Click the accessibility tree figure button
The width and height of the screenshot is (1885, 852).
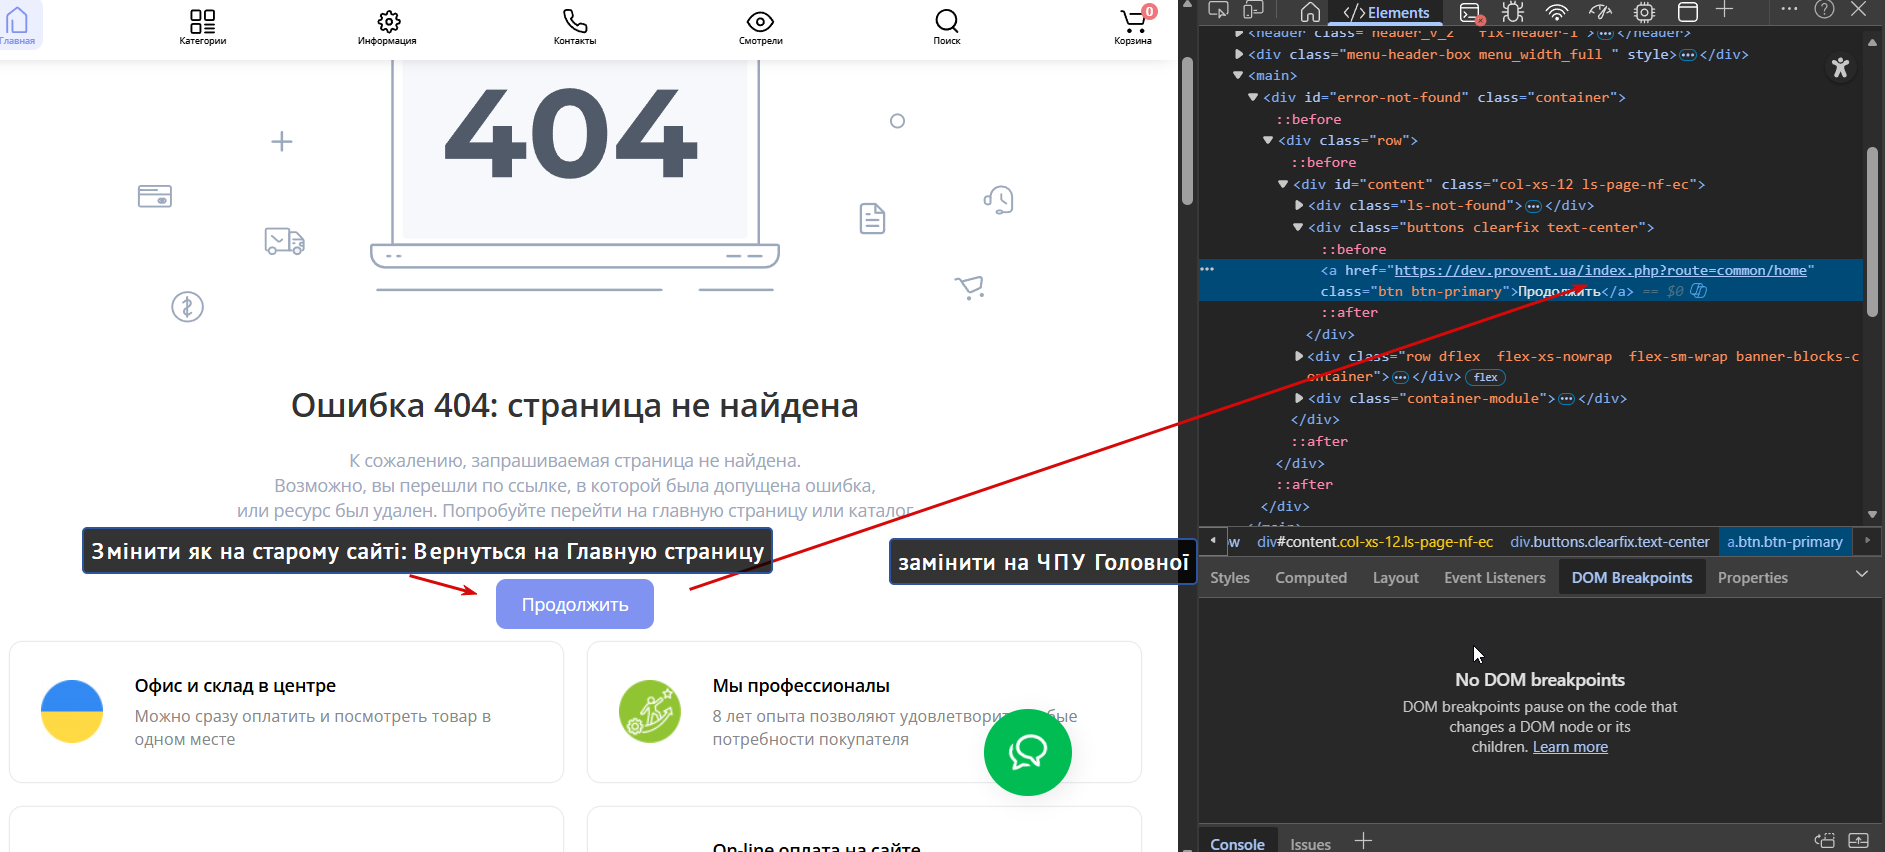pos(1840,68)
